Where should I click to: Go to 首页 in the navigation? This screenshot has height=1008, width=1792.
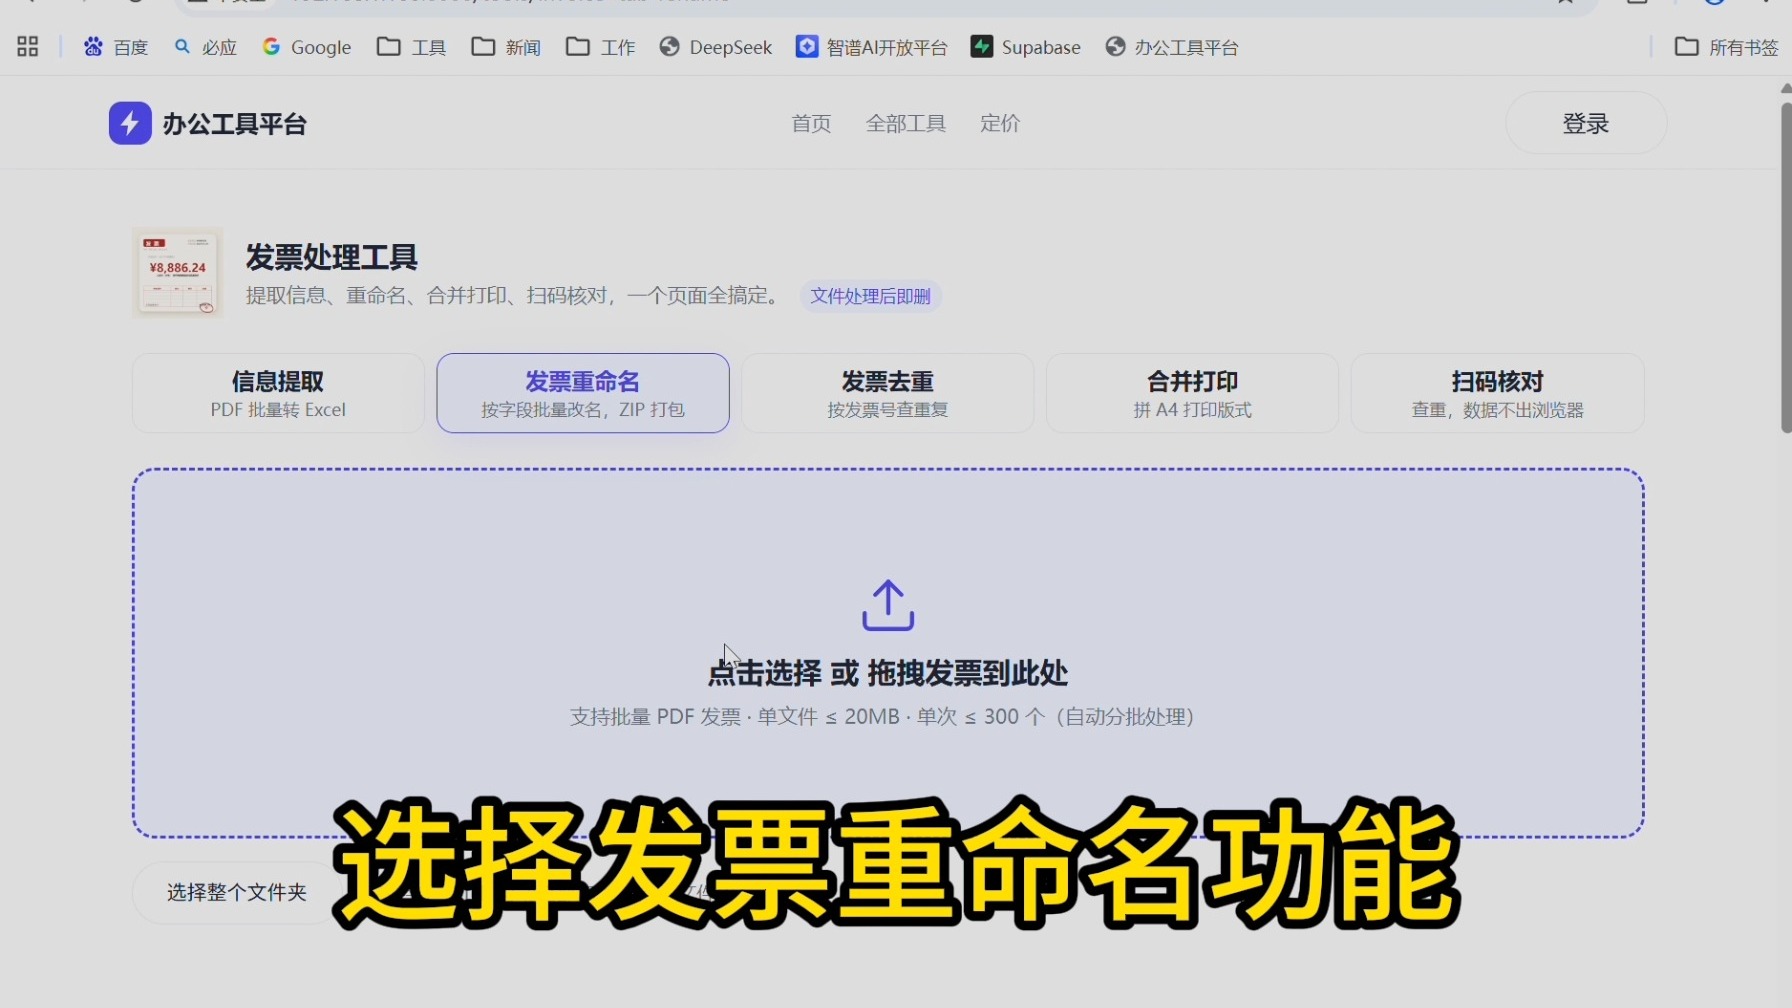pyautogui.click(x=811, y=123)
